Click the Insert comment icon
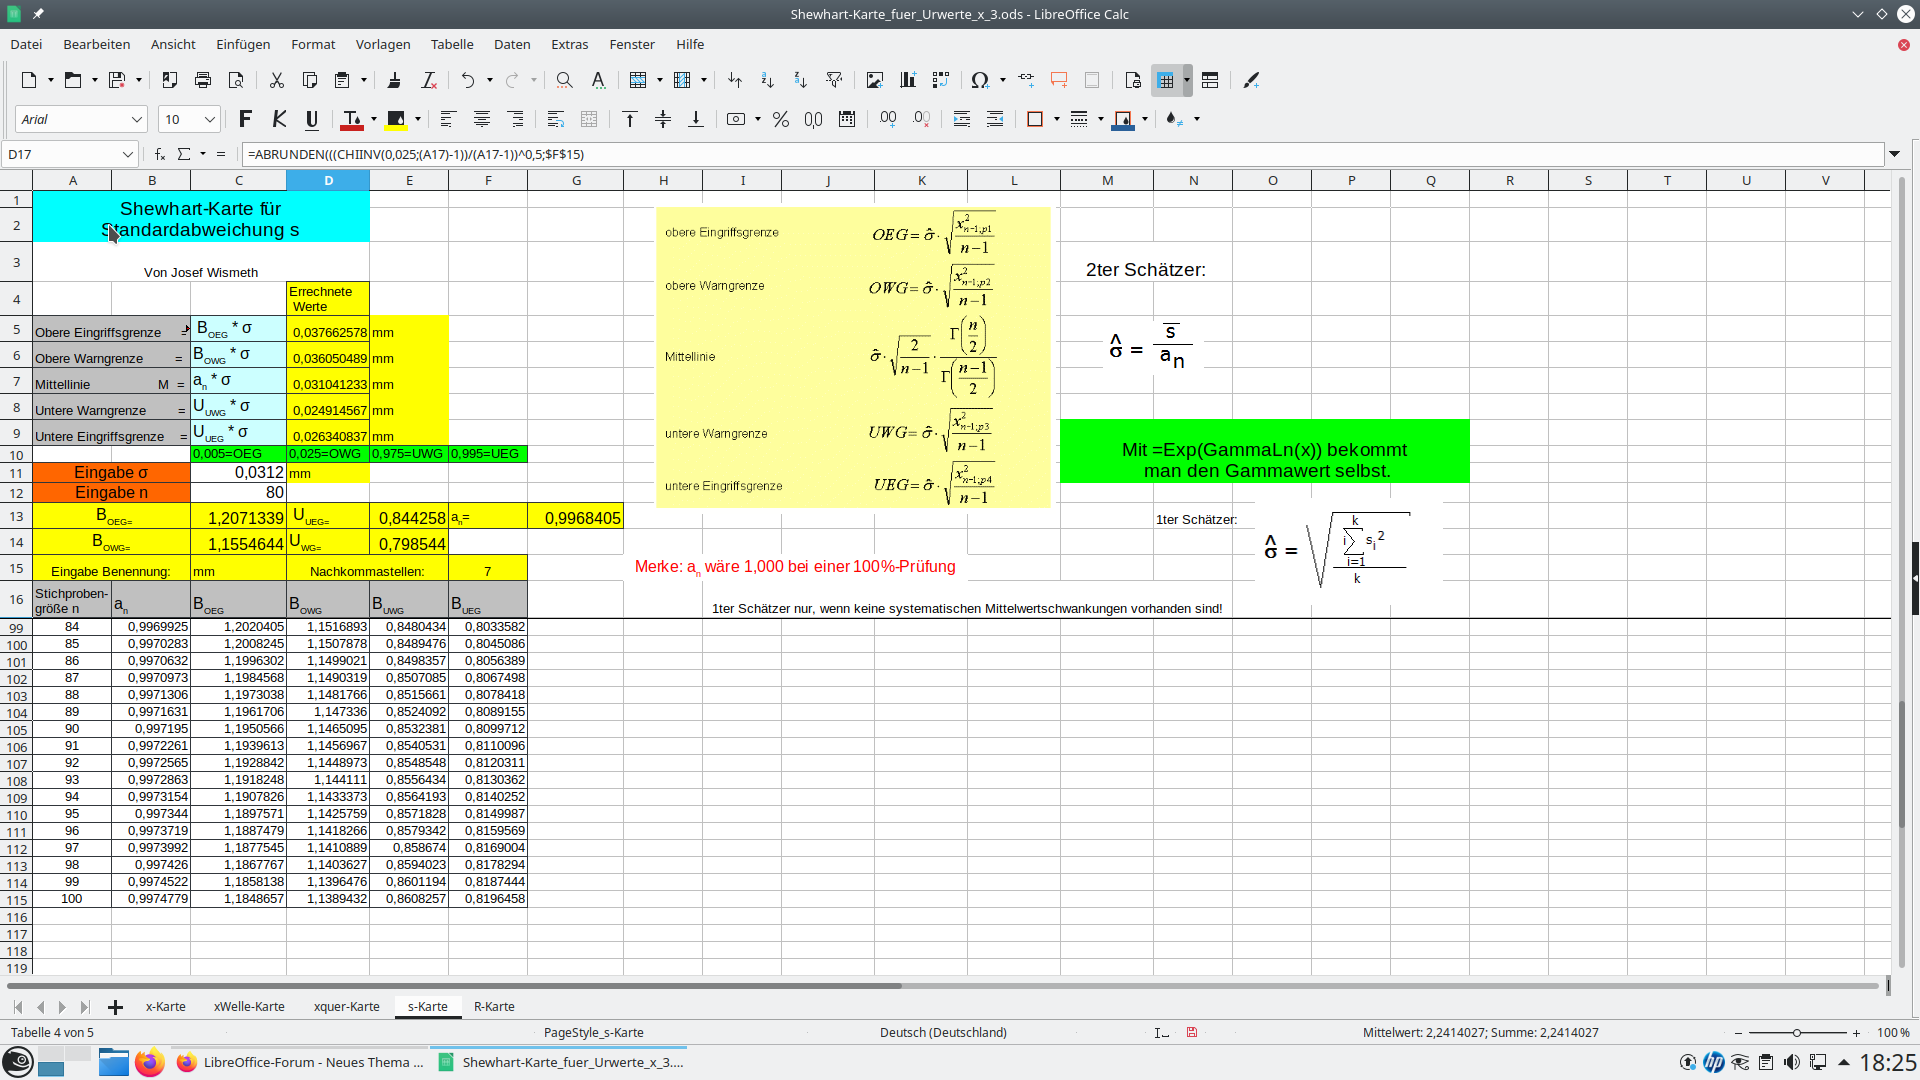 (1059, 80)
